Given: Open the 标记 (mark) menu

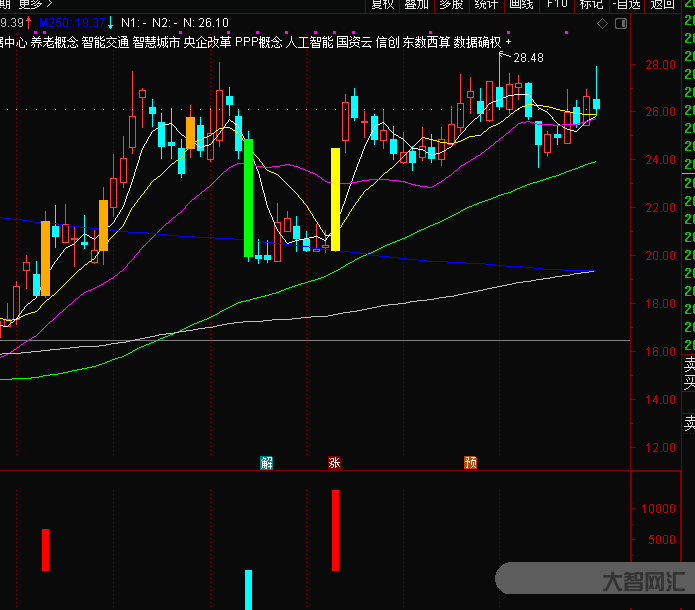Looking at the screenshot, I should coord(591,4).
